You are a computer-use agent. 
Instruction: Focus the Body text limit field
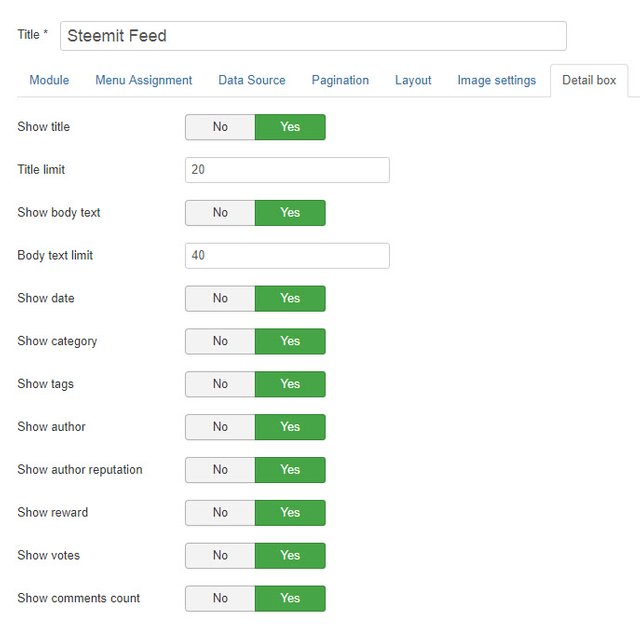(287, 255)
